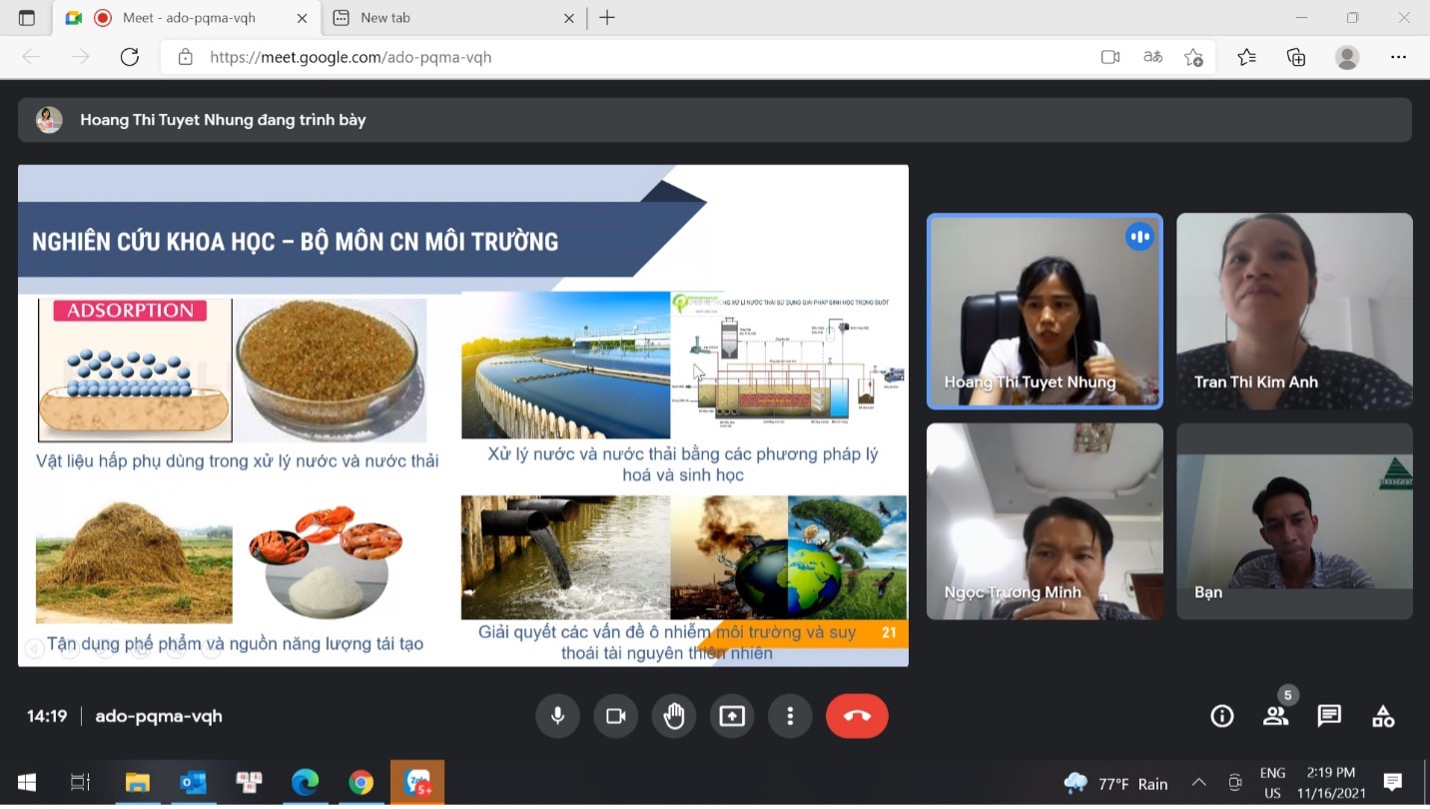Show the participants list
Image resolution: width=1430 pixels, height=809 pixels.
click(x=1276, y=716)
